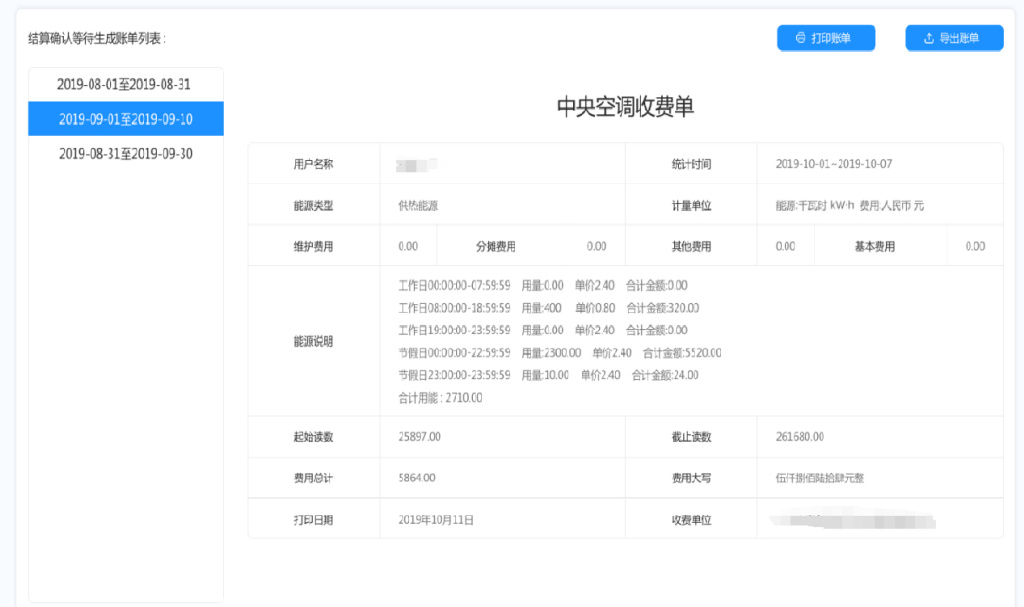Click the 工作日19:00:00-23:59:59 usage line
Screen dimensions: 1024x607
click(x=543, y=330)
